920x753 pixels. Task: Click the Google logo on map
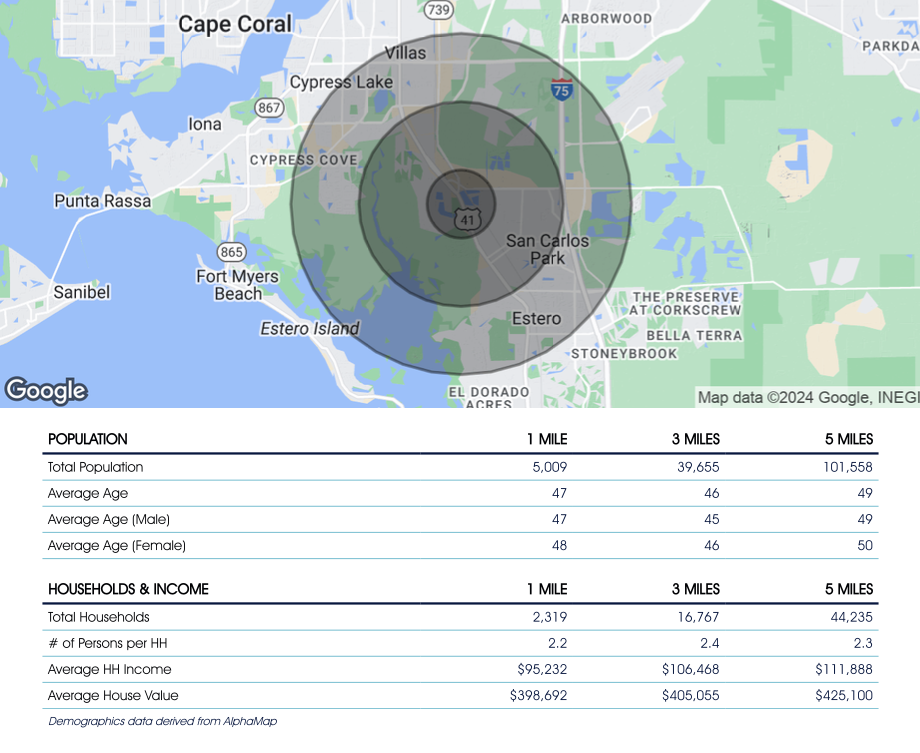click(x=46, y=390)
